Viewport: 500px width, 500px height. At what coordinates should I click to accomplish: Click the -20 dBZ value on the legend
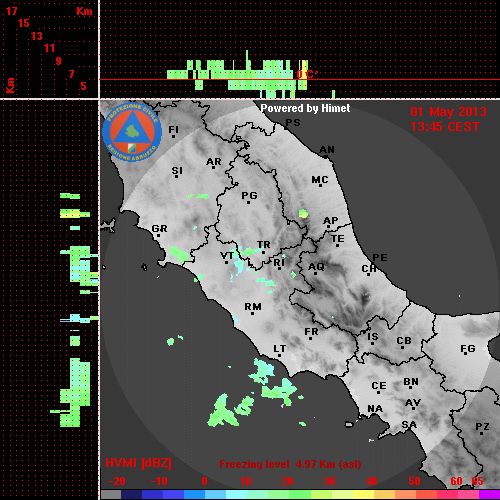[x=117, y=481]
